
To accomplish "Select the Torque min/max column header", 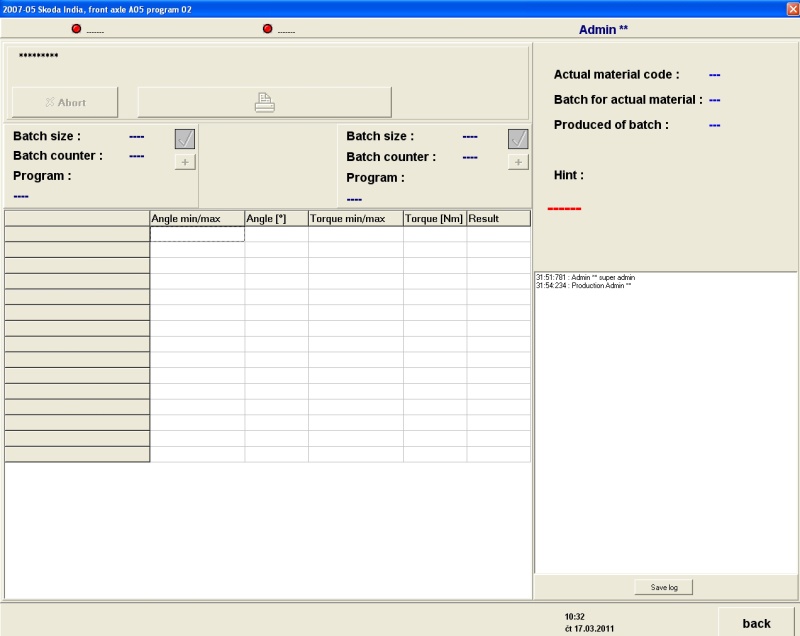I will [356, 218].
